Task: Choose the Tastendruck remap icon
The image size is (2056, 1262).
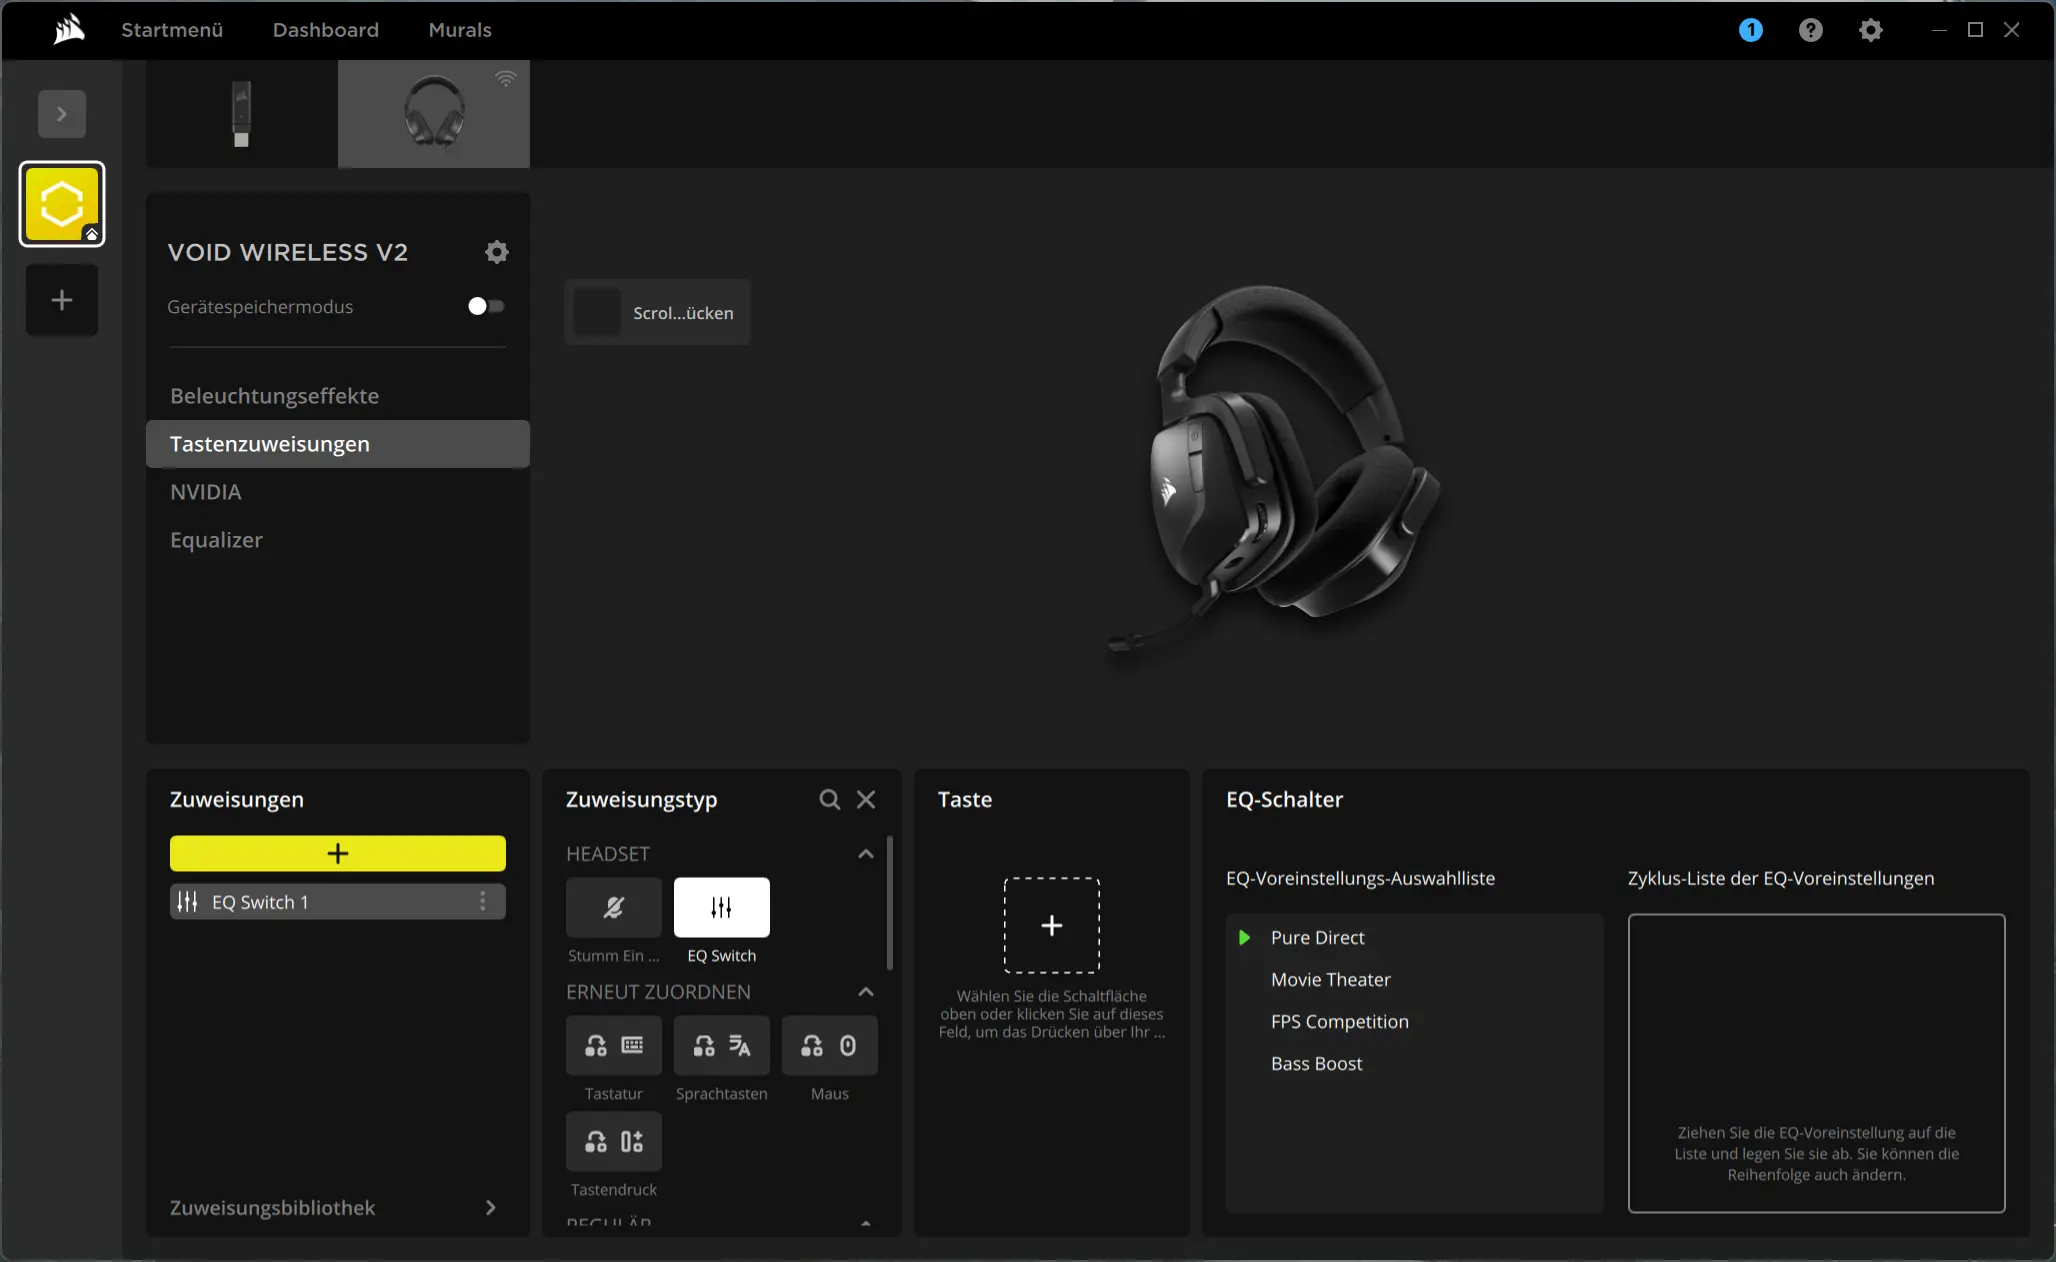Action: pos(613,1141)
